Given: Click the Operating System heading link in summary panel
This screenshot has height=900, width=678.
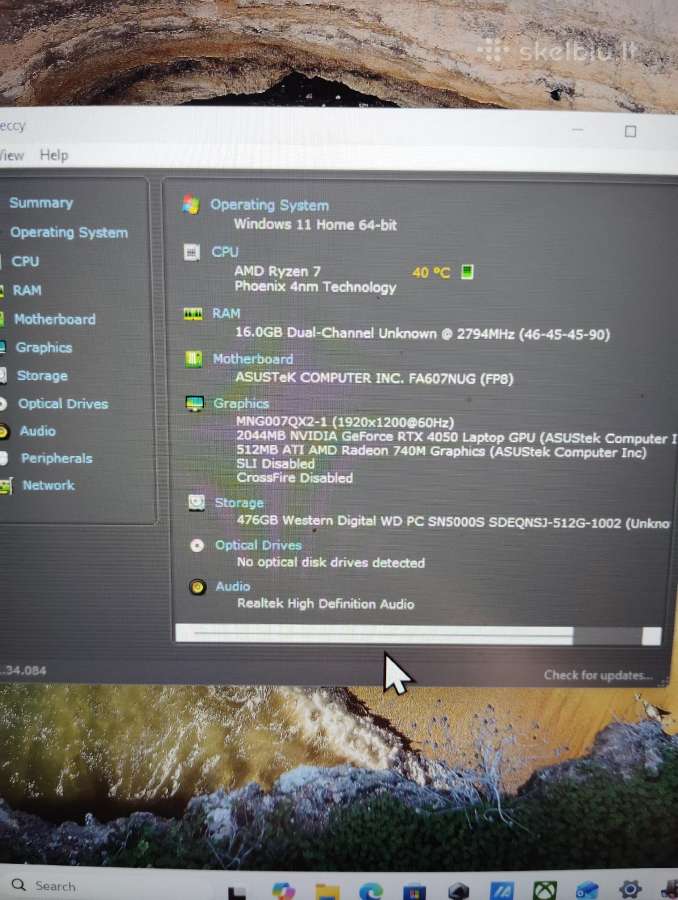Looking at the screenshot, I should pos(269,205).
